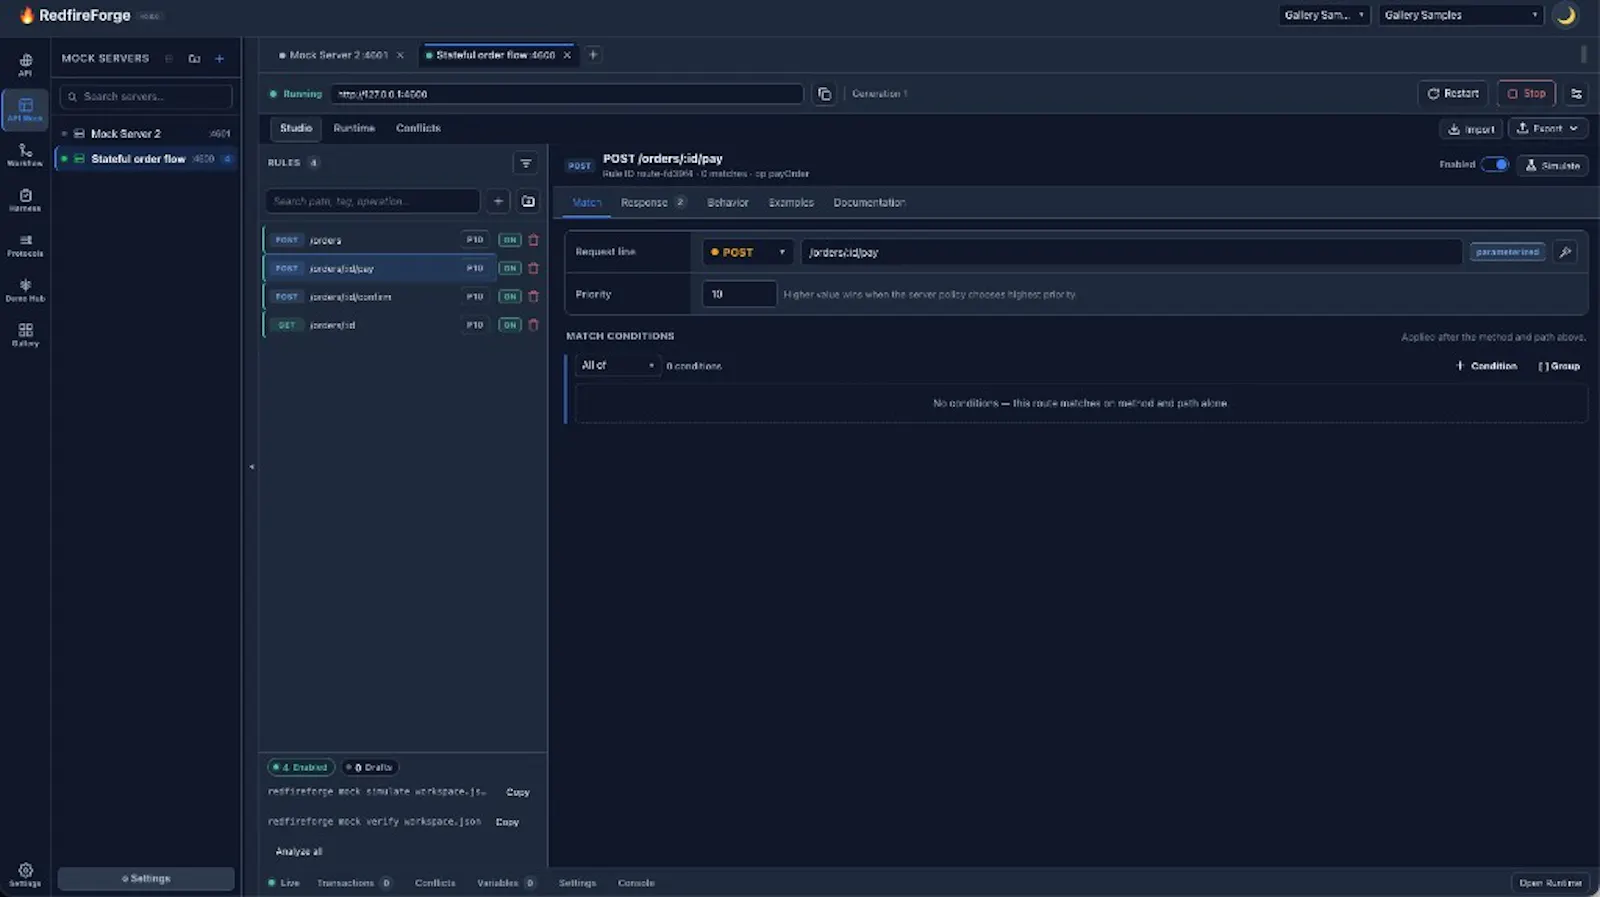Screen dimensions: 1600x897
Task: Open a new tab with plus icon
Action: tap(593, 55)
